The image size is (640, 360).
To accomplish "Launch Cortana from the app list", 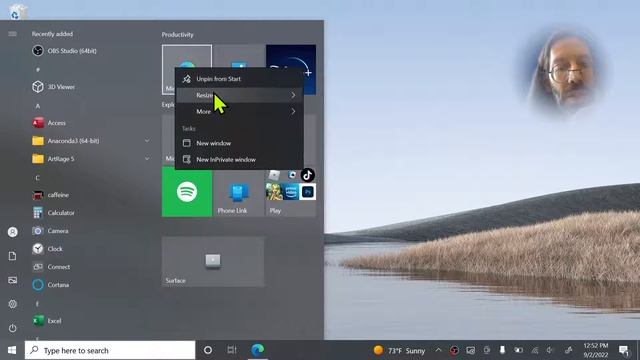I will click(x=51, y=284).
